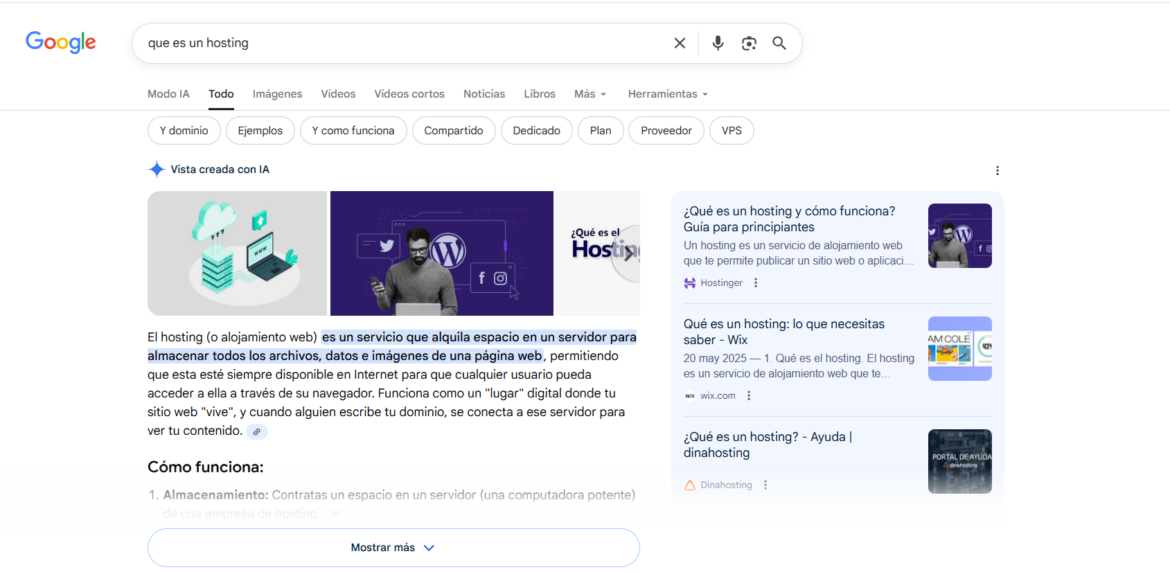Select the 'Ejemplos' suggestion chip

(x=260, y=131)
